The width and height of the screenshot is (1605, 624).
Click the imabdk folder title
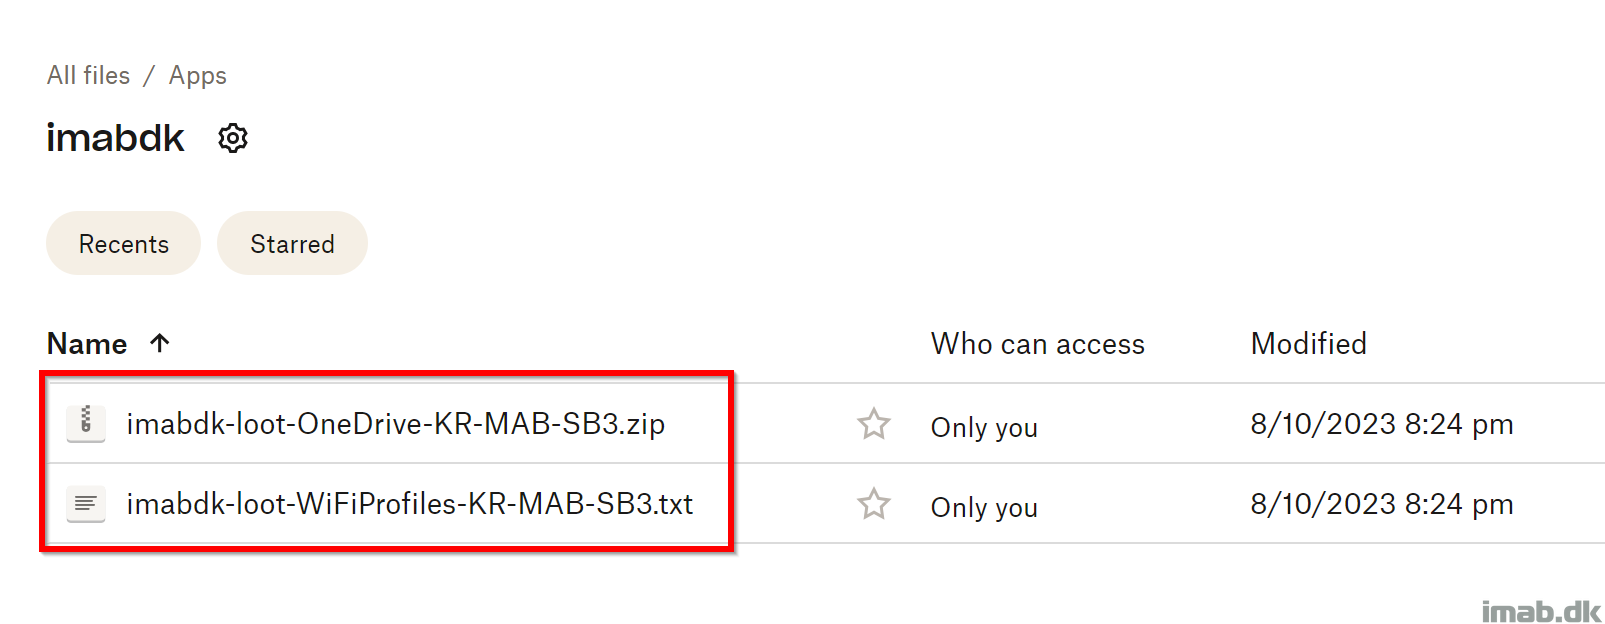coord(115,138)
